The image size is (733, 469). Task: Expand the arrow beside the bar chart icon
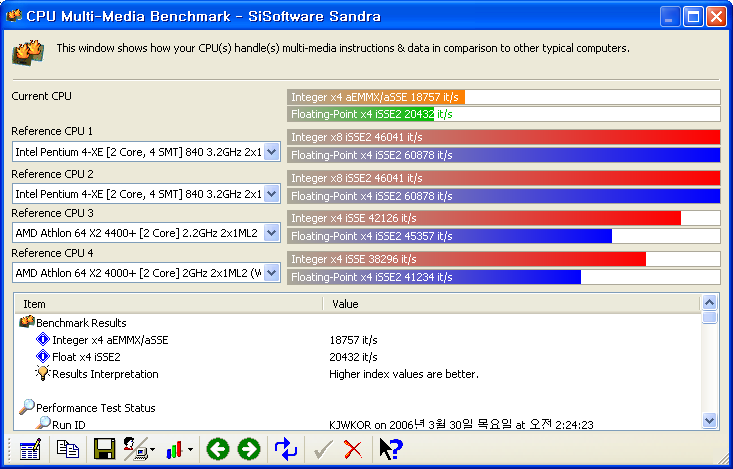[x=190, y=450]
